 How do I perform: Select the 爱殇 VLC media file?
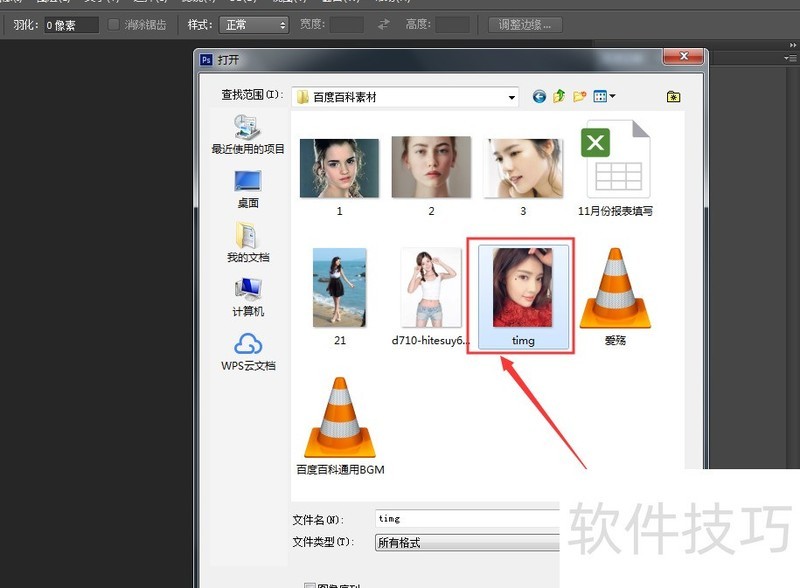615,296
